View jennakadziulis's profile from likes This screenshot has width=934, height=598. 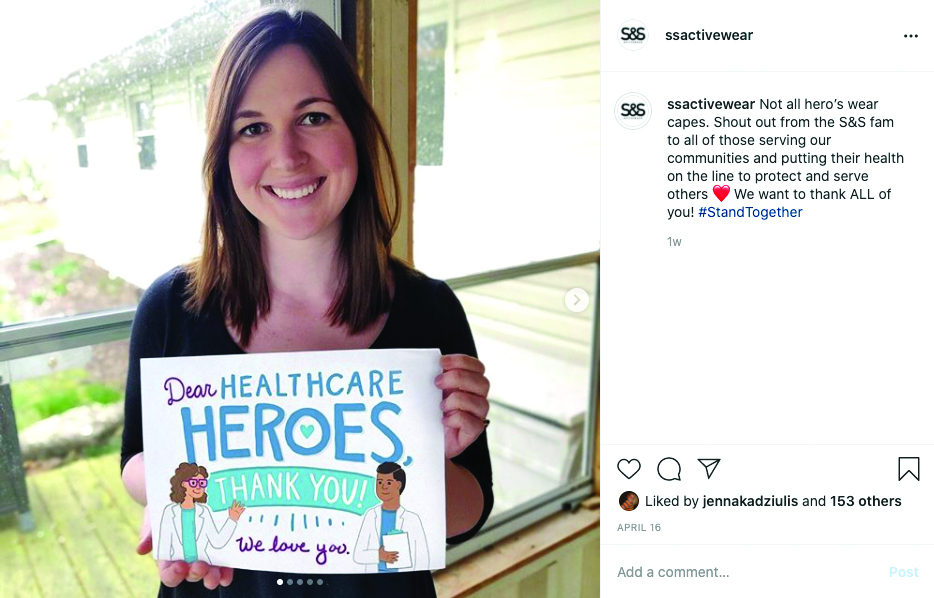750,502
